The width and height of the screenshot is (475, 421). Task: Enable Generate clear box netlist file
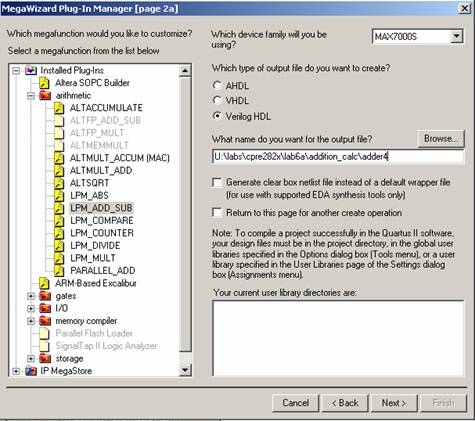[217, 182]
